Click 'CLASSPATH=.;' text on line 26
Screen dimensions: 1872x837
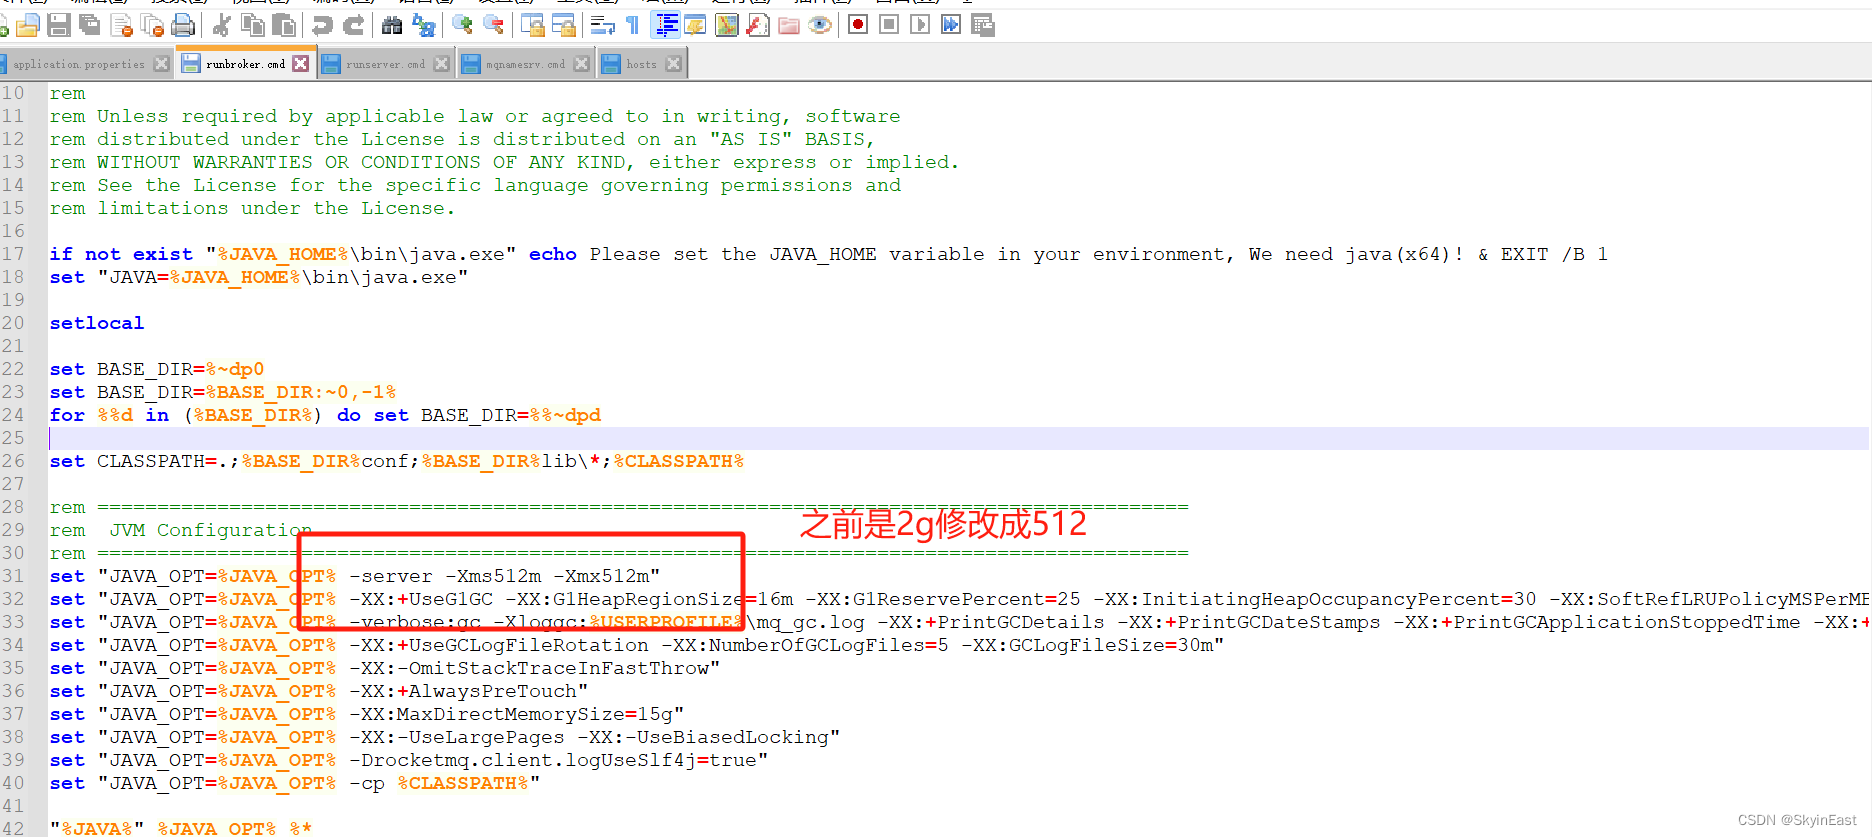click(x=167, y=461)
